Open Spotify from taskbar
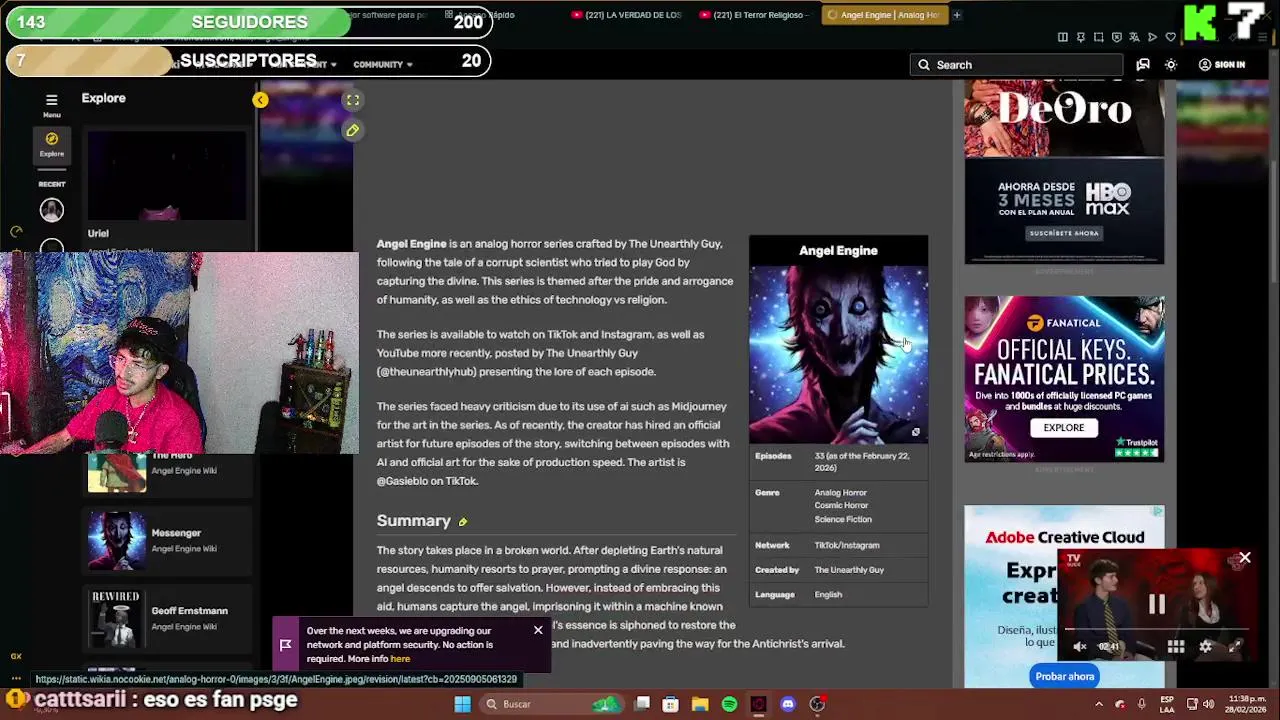Image resolution: width=1280 pixels, height=720 pixels. pos(729,704)
